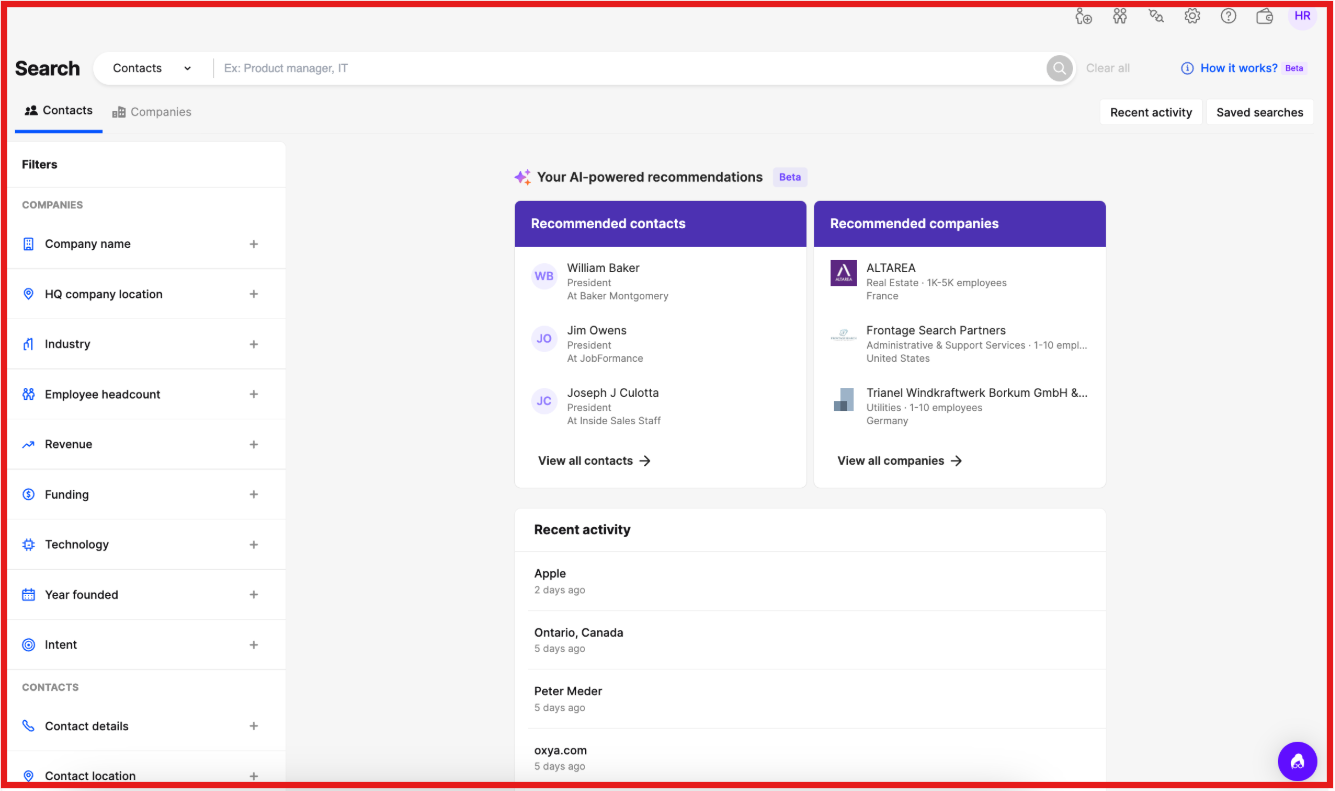Click the Industry filter icon

coord(28,344)
